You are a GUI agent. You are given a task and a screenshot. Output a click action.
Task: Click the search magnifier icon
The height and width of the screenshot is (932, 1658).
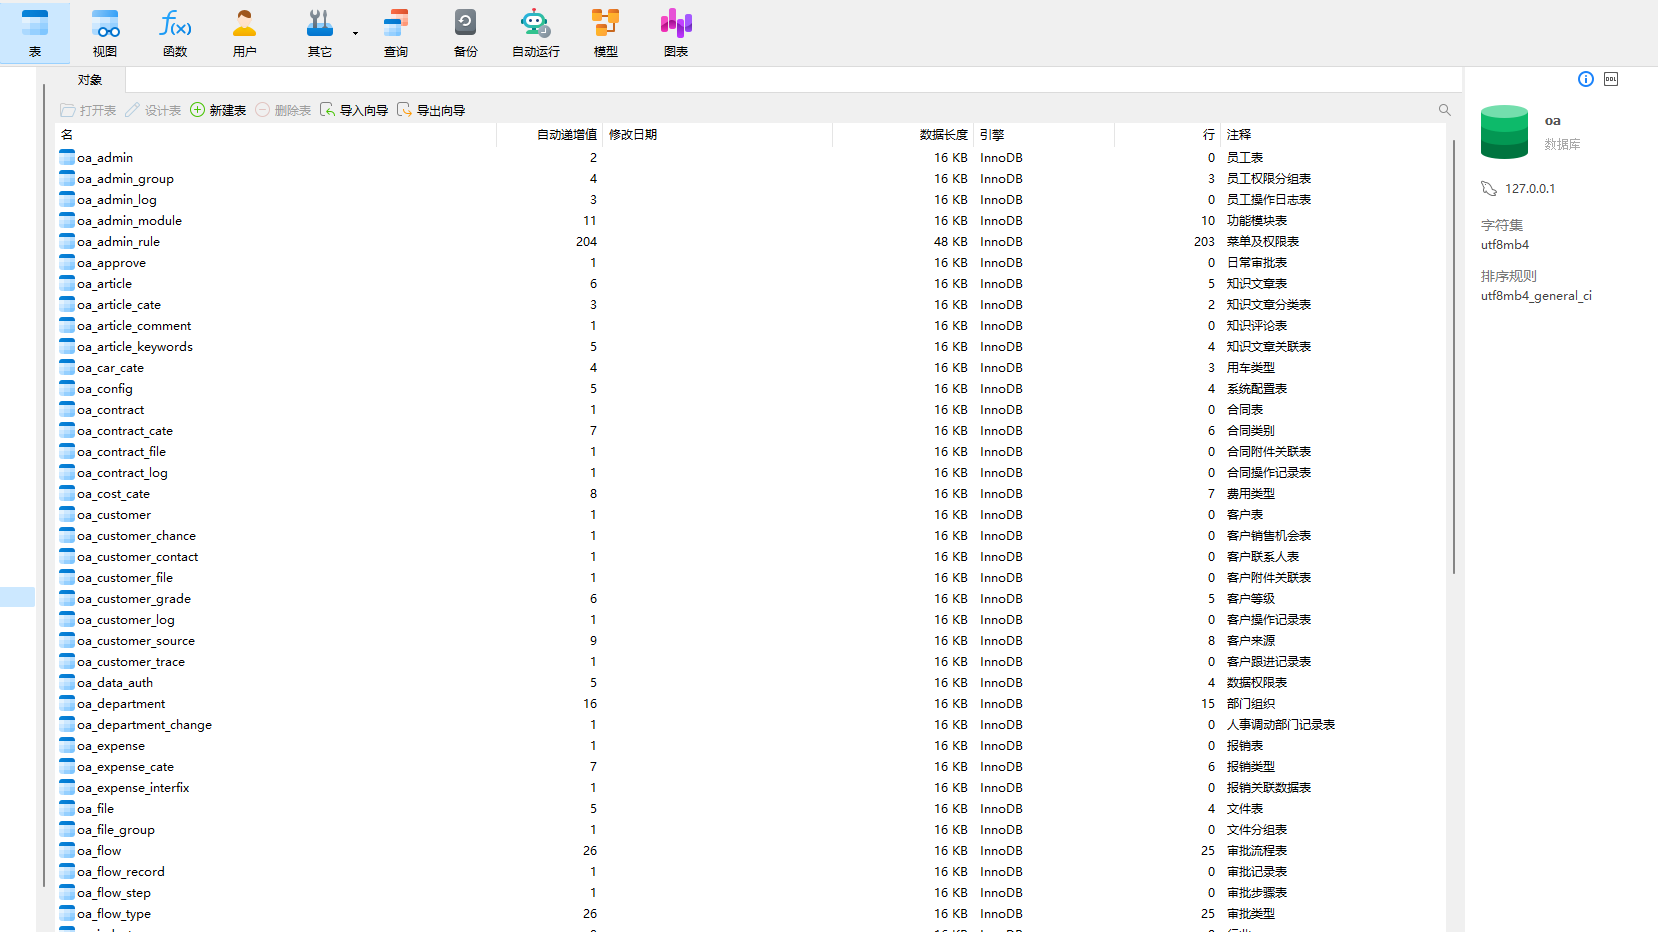[1444, 110]
